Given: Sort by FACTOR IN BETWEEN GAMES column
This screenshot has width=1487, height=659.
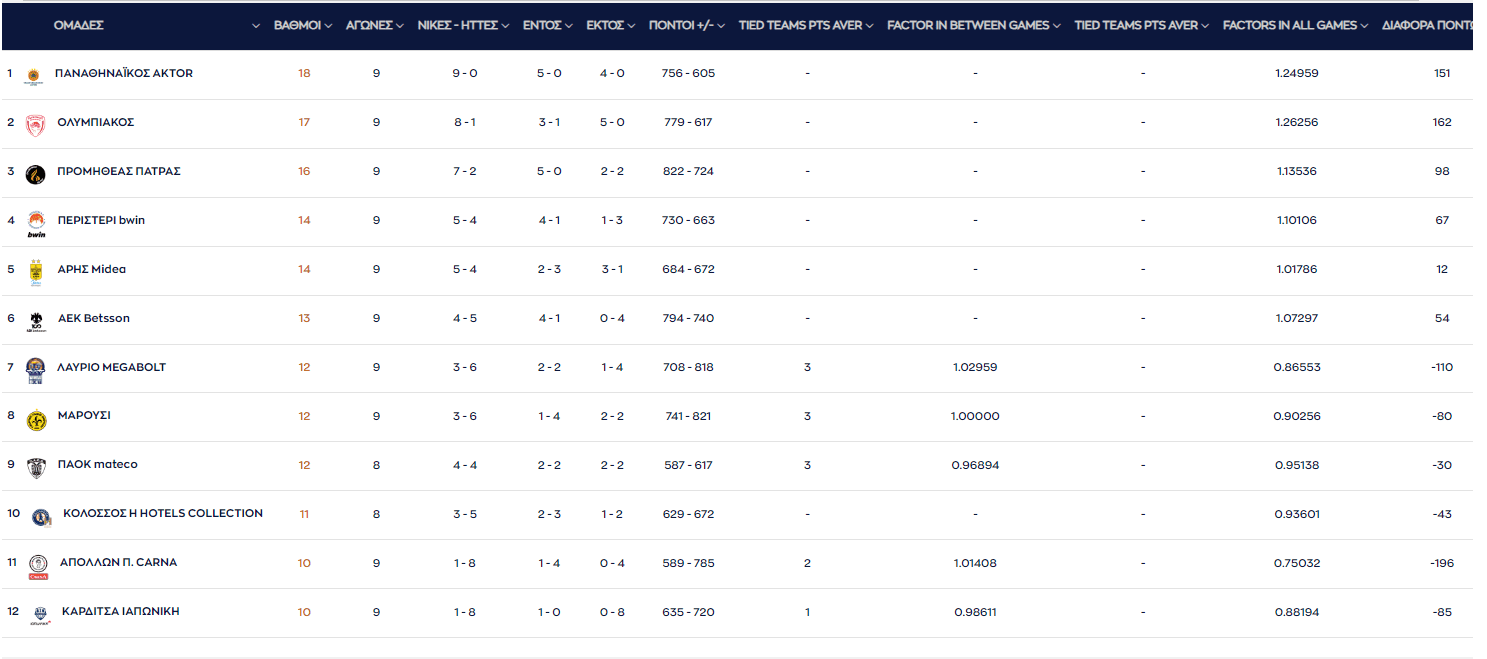Looking at the screenshot, I should 974,25.
